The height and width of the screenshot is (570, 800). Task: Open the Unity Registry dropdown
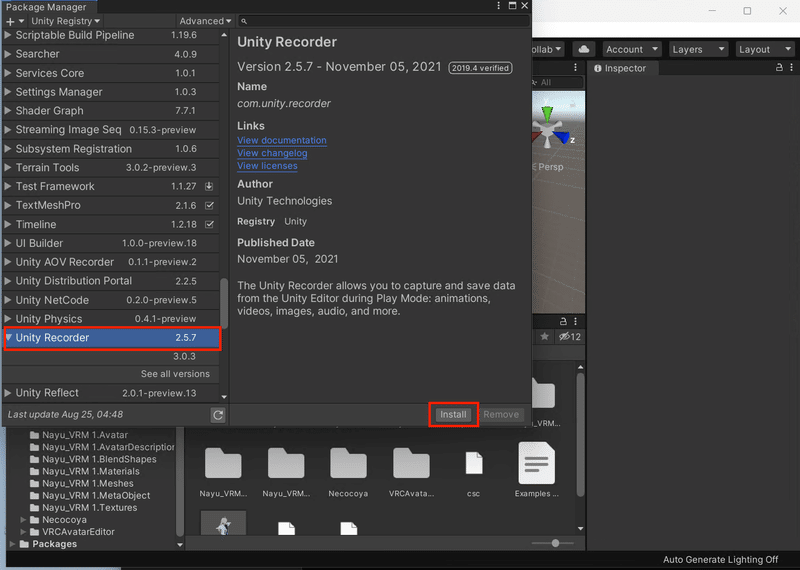coord(65,21)
